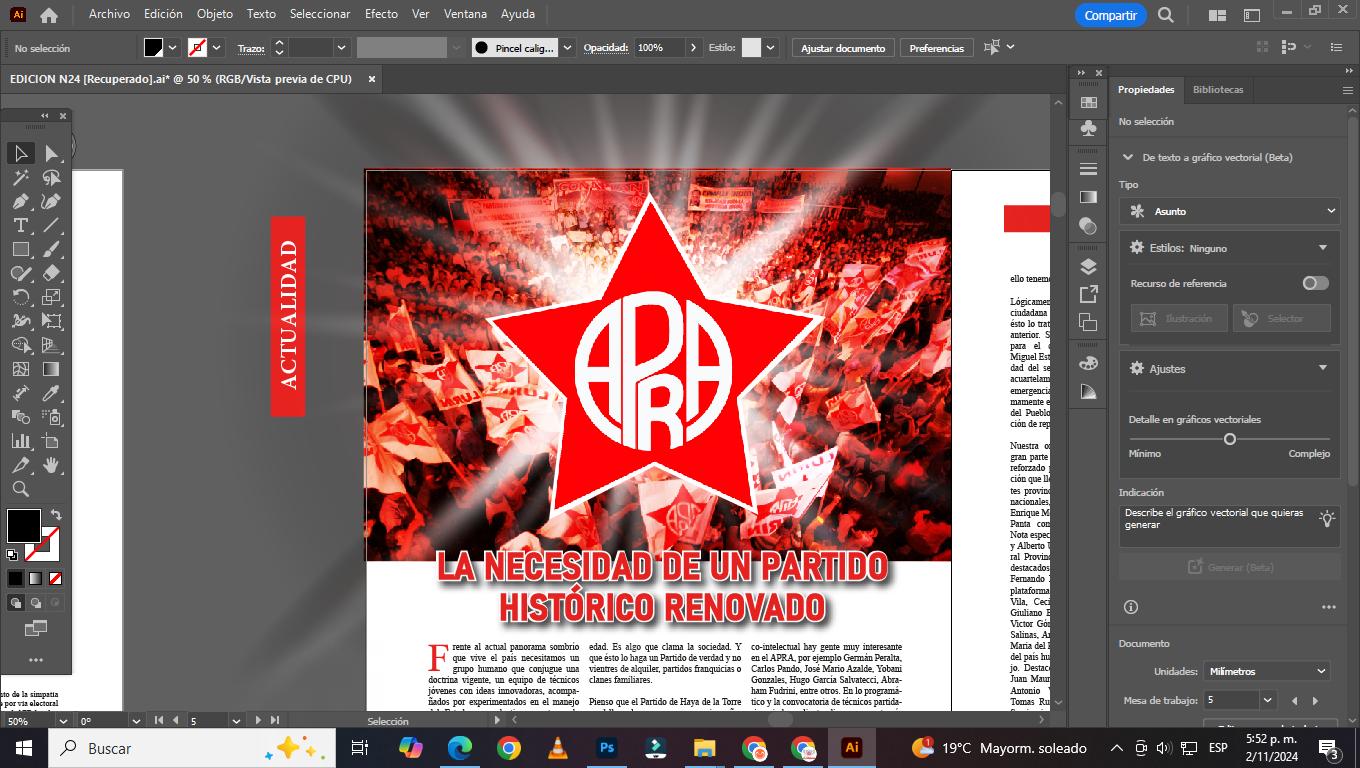Select the Scale tool
This screenshot has height=768, width=1360.
click(x=52, y=297)
